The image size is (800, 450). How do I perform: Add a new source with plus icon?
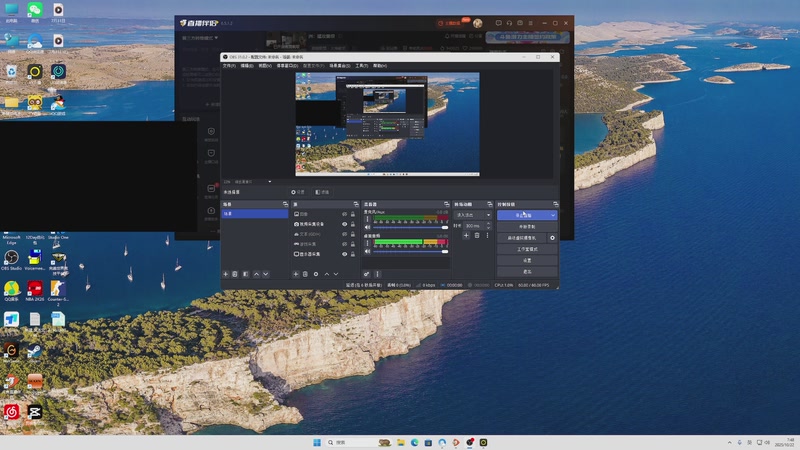coord(295,273)
